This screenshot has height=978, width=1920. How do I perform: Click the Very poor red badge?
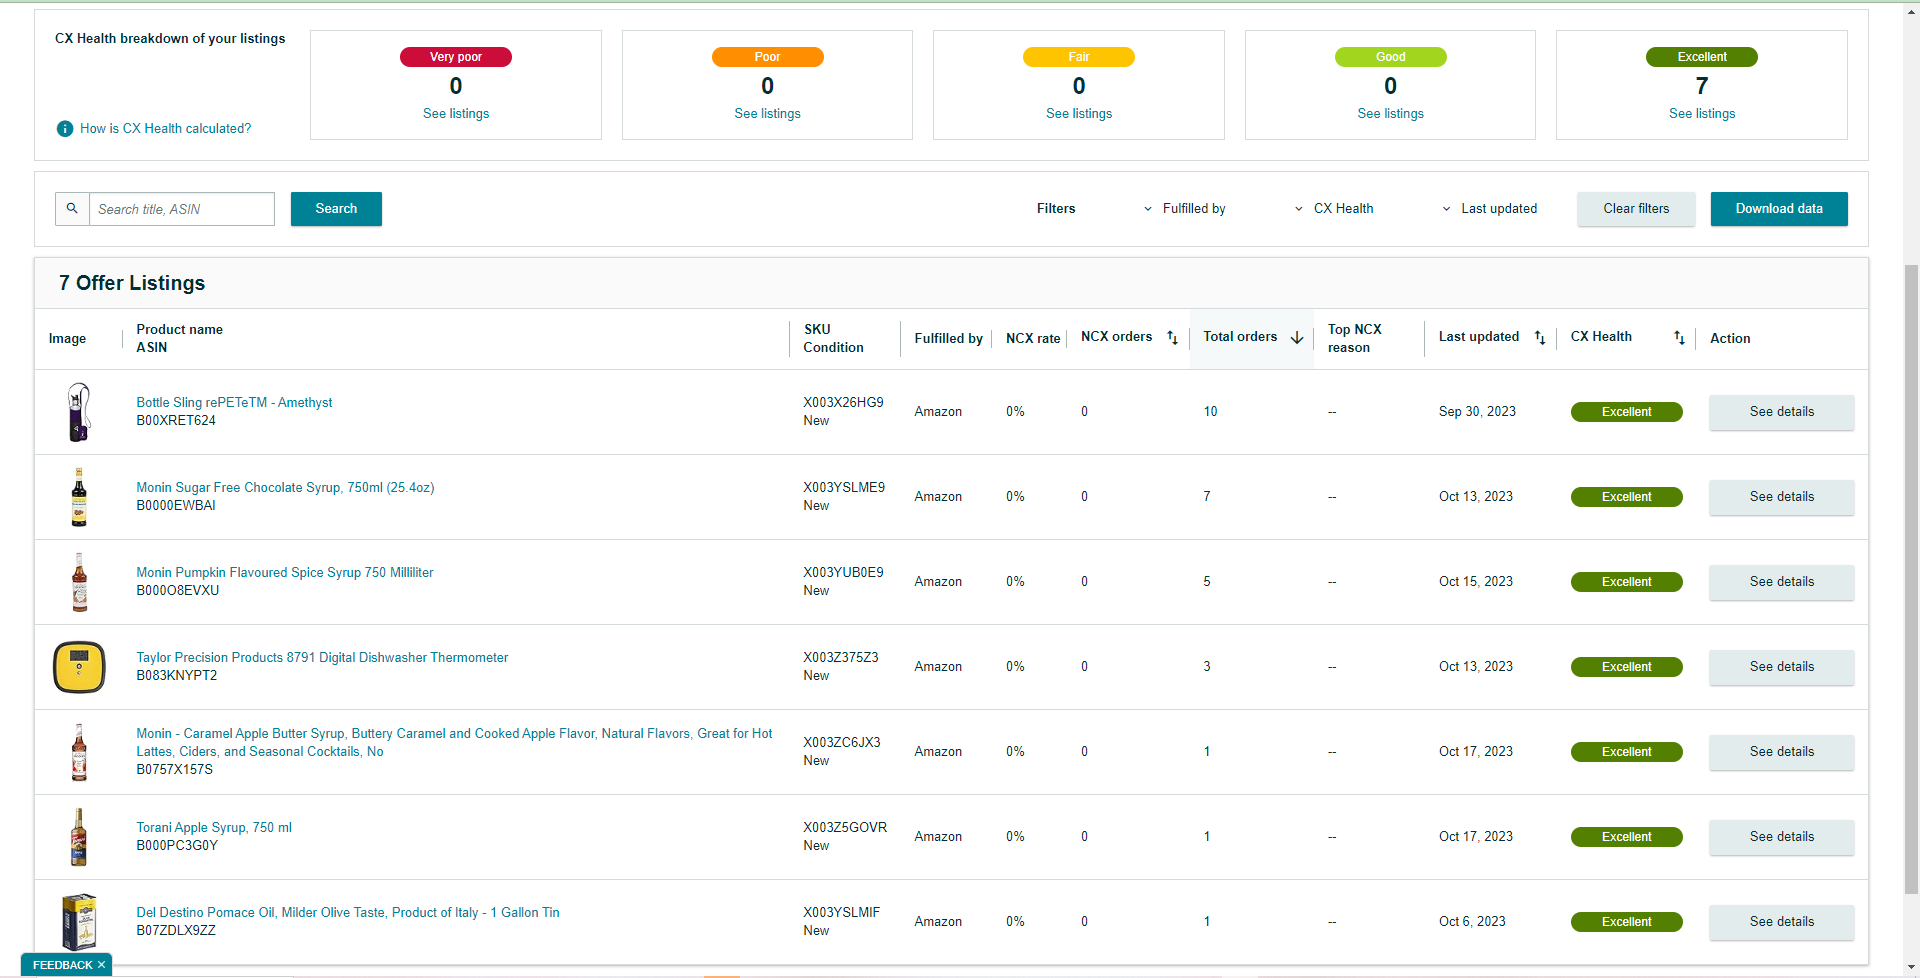[x=456, y=57]
